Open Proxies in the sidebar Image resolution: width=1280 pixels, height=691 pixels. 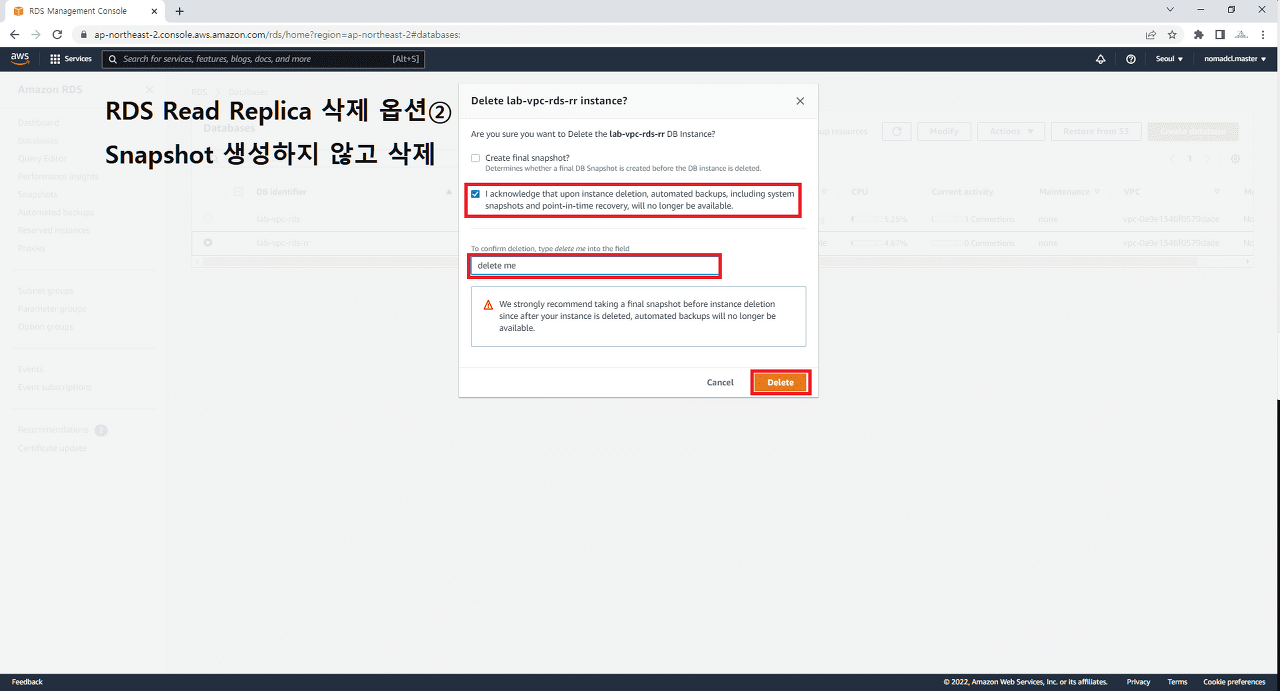coord(32,248)
